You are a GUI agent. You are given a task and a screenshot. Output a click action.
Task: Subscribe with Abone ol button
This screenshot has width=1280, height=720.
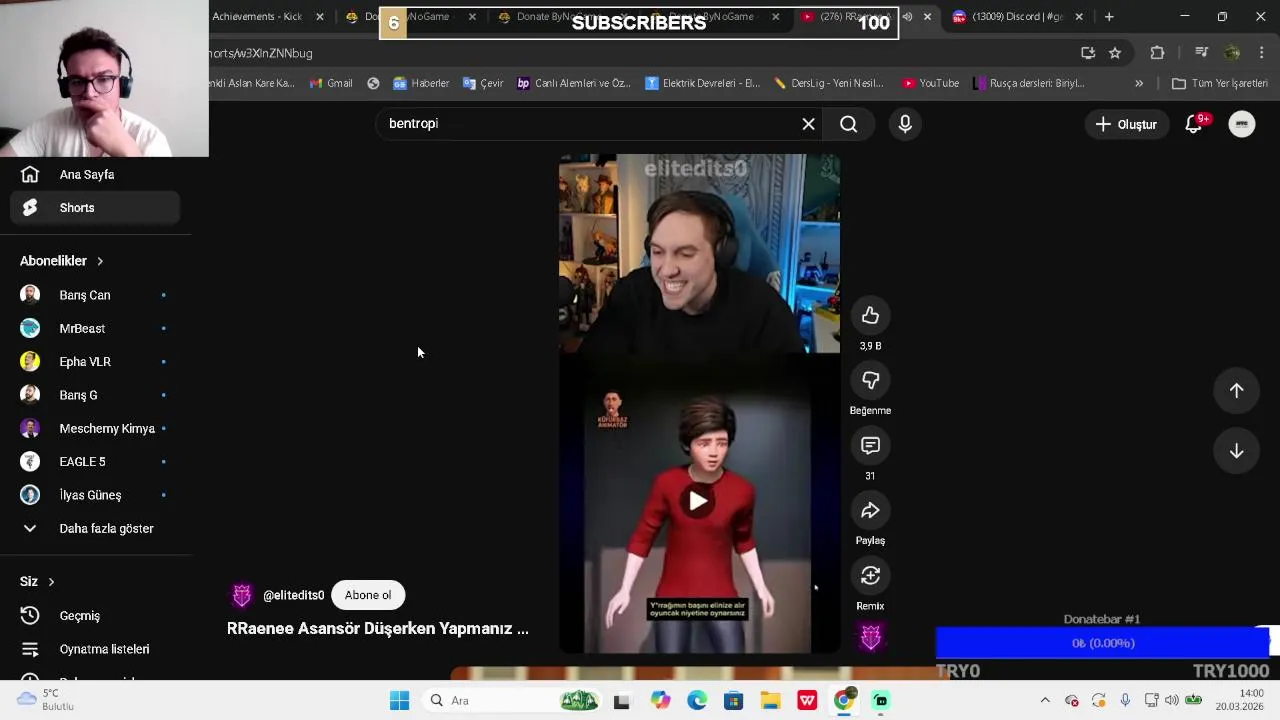pyautogui.click(x=368, y=595)
